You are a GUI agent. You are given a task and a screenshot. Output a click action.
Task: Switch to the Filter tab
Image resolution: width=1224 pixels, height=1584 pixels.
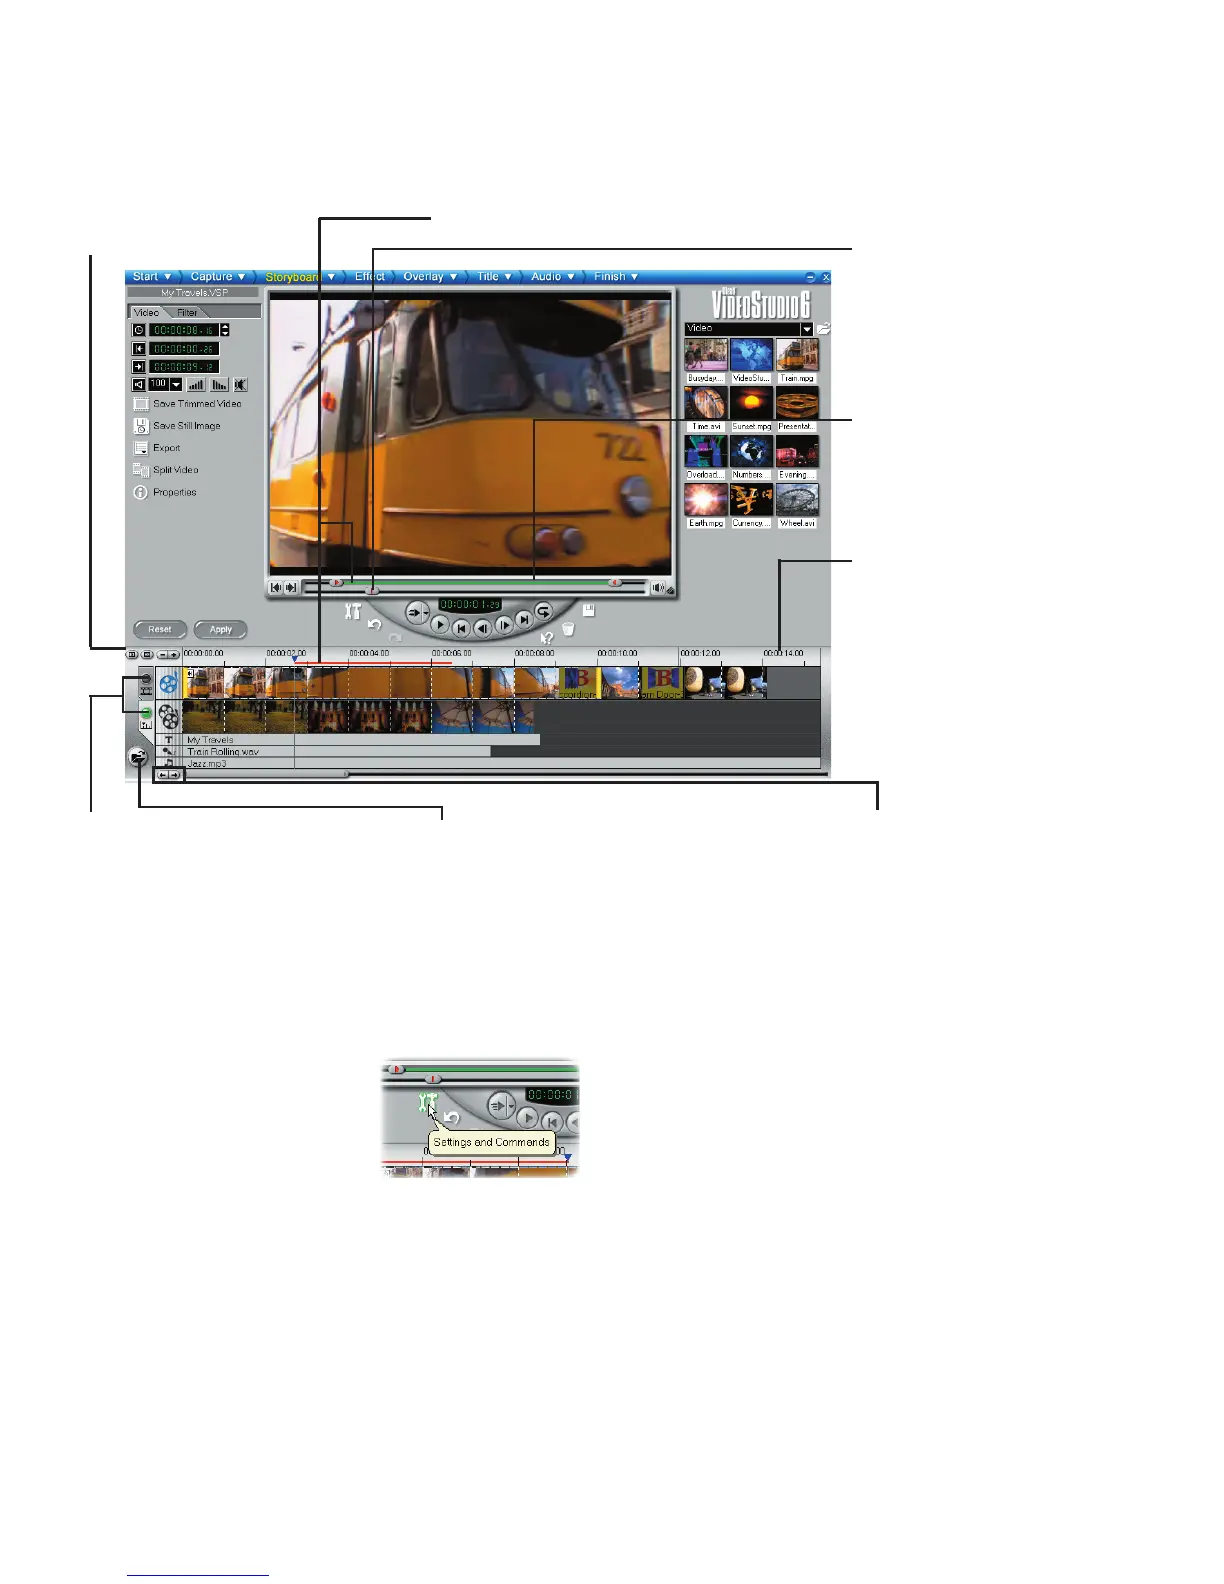click(x=187, y=313)
